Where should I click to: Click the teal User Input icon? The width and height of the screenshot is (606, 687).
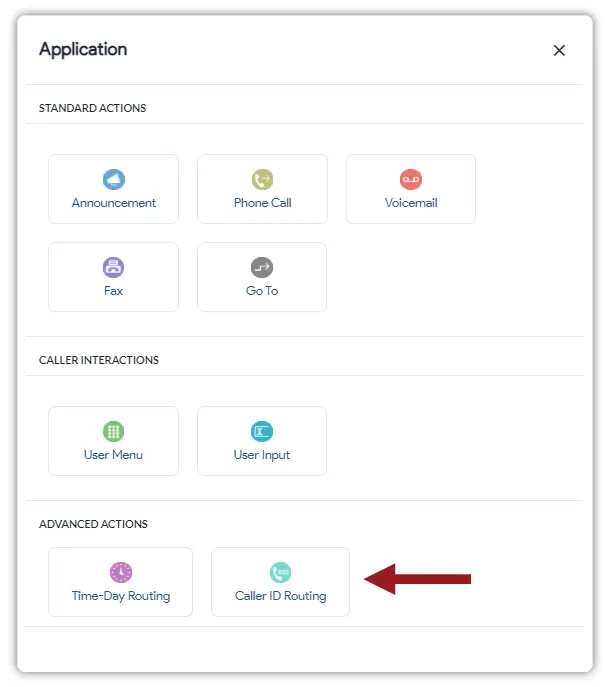pos(262,432)
